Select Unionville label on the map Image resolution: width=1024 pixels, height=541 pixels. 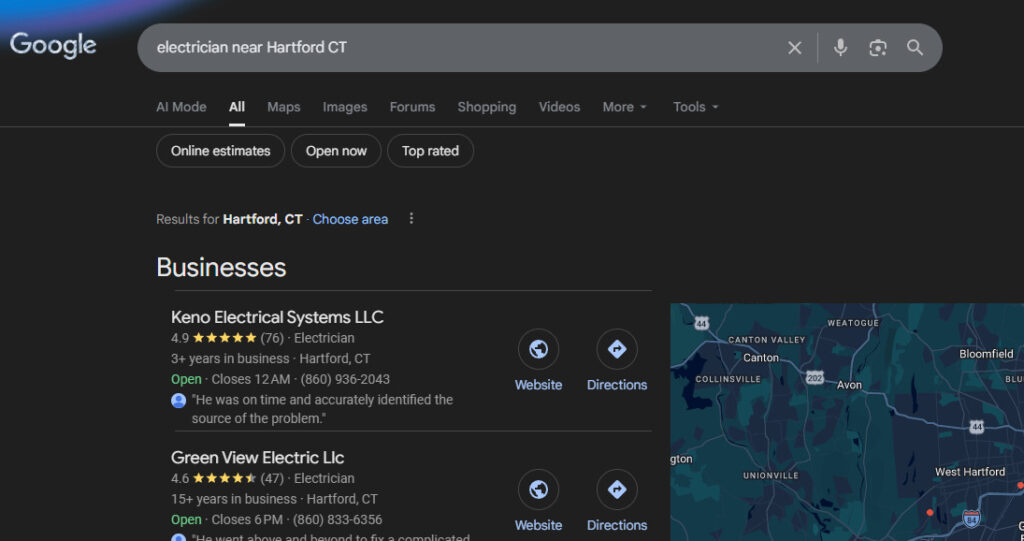click(771, 476)
